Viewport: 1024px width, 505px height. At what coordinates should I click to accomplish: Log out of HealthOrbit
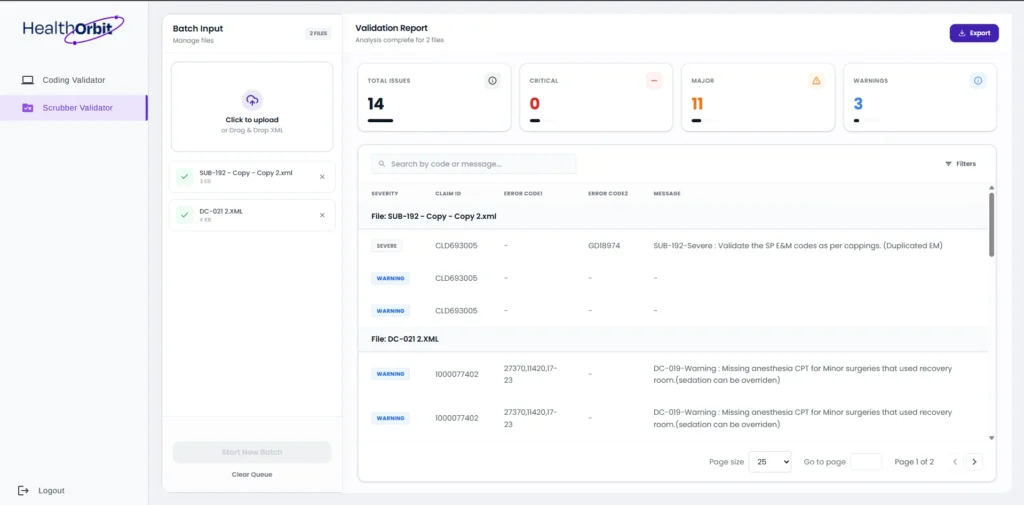42,490
